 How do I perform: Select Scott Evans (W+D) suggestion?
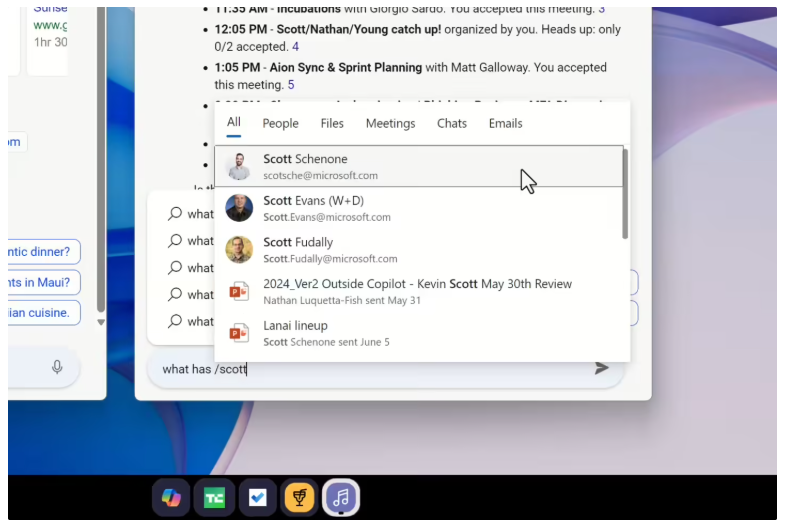point(419,208)
